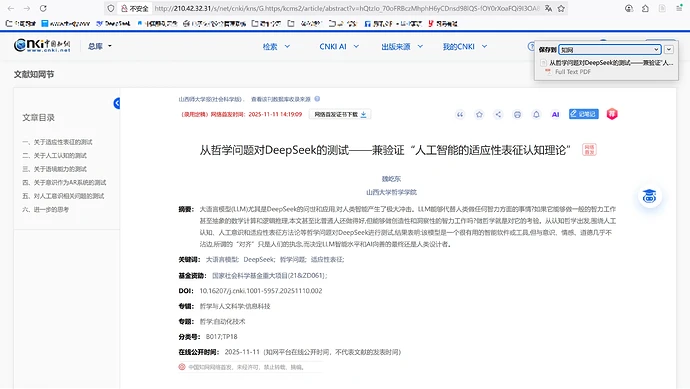Click the red hexagon recommend badge
The image size is (690, 389).
612,114
